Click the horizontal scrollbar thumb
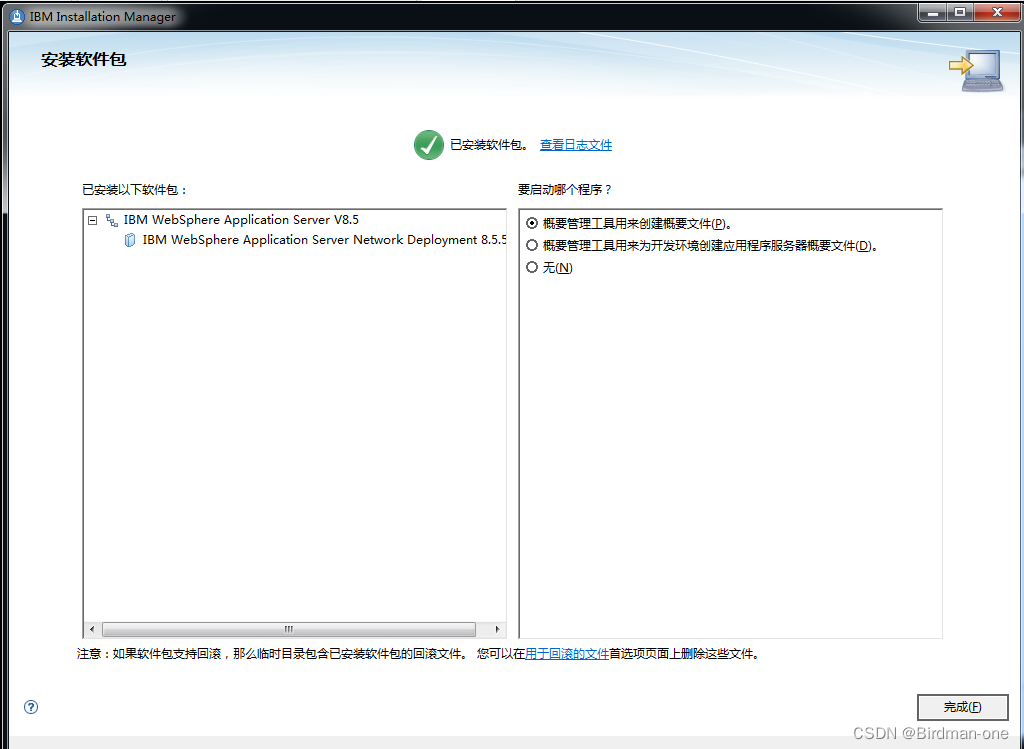The width and height of the screenshot is (1024, 749). tap(290, 629)
